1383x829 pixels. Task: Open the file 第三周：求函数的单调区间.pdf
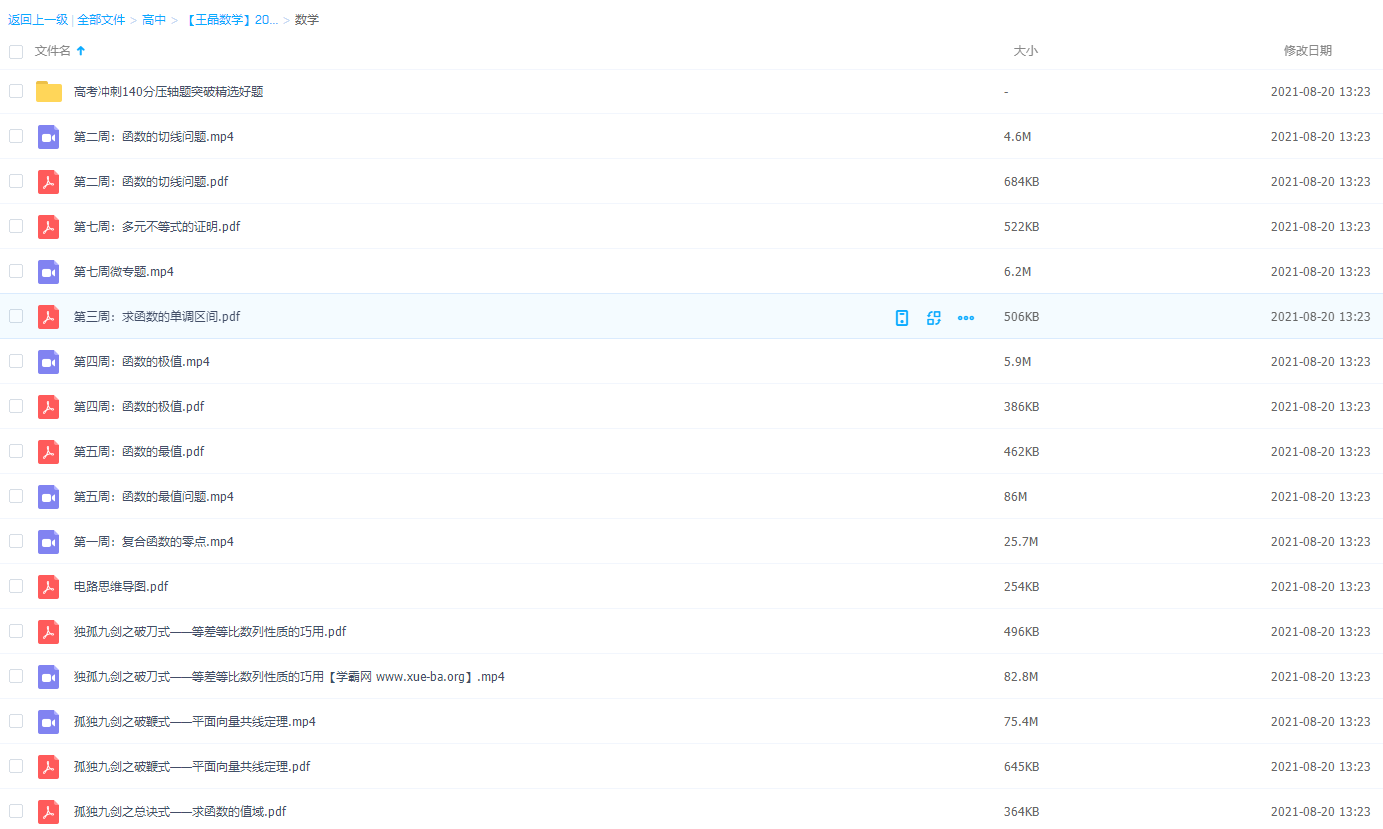pyautogui.click(x=157, y=317)
